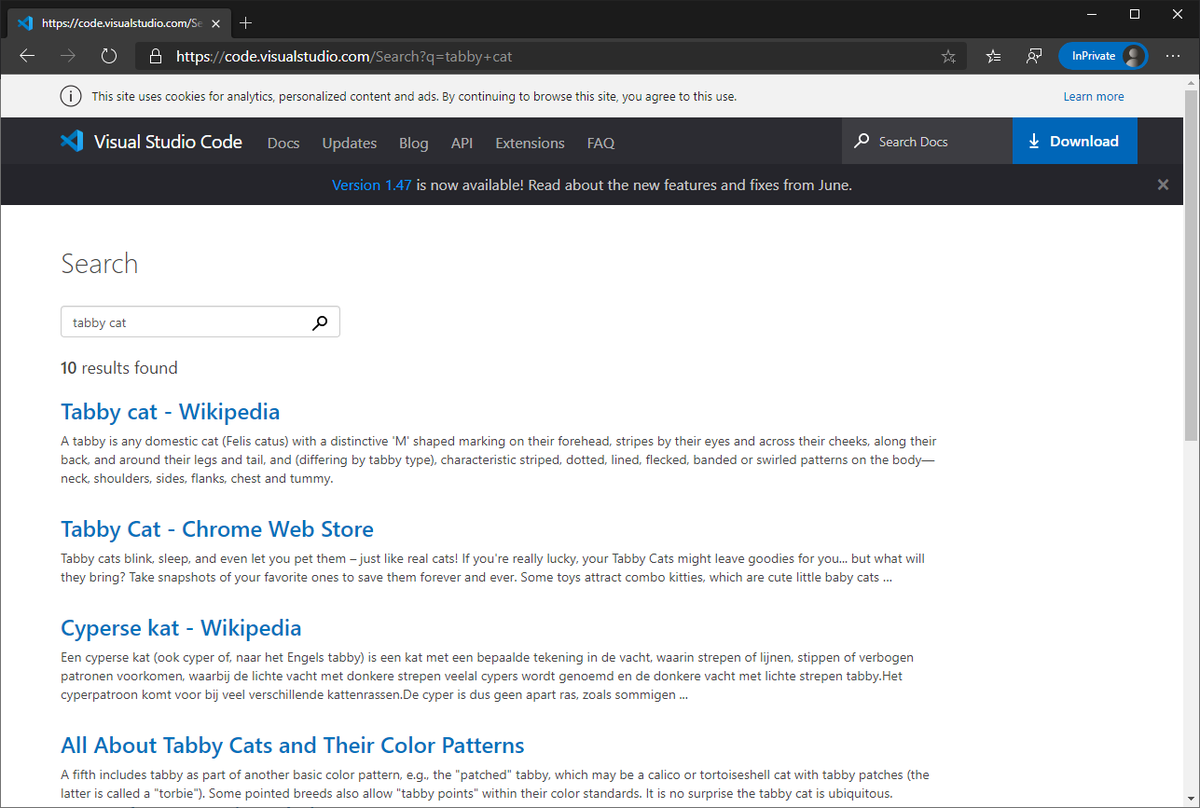Click the browser forward arrow
Screen dimensions: 1200x808
click(68, 56)
